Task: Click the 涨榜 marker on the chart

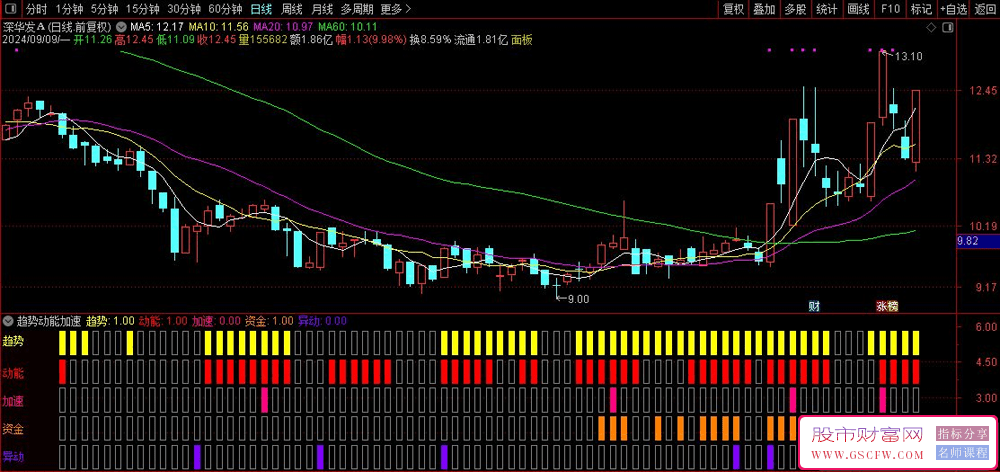Action: point(886,306)
